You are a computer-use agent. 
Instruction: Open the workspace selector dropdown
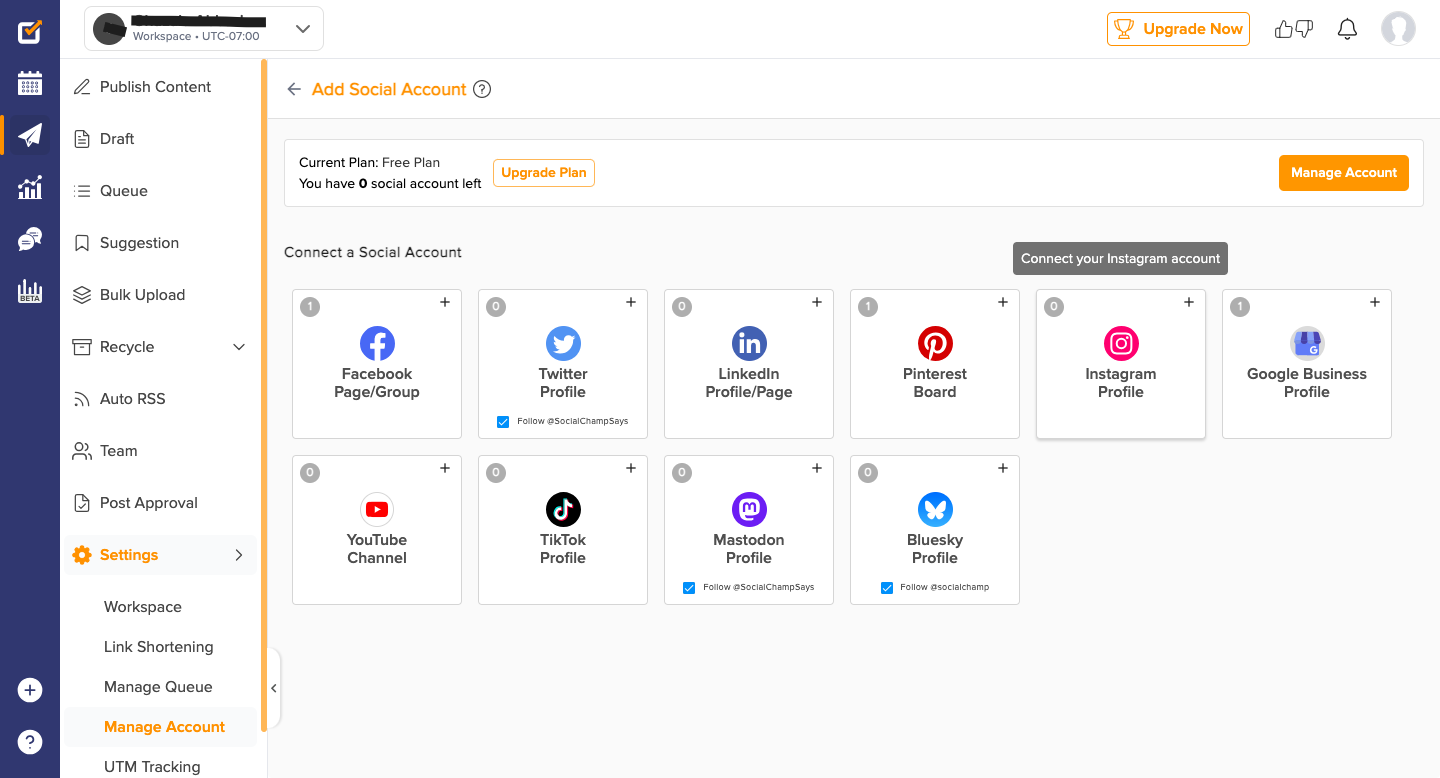coord(204,29)
